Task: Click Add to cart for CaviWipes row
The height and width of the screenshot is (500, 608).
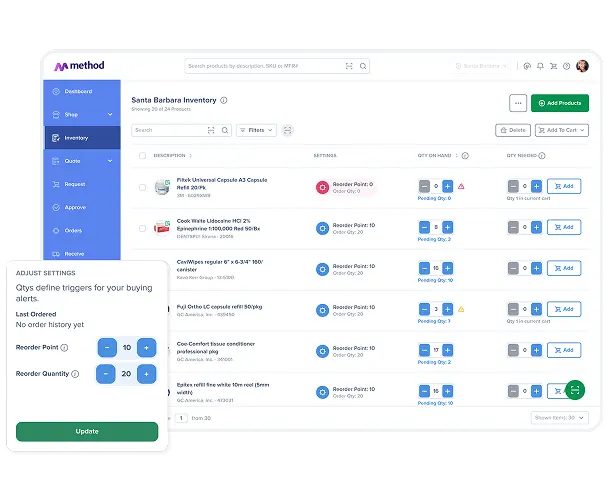Action: pos(564,268)
